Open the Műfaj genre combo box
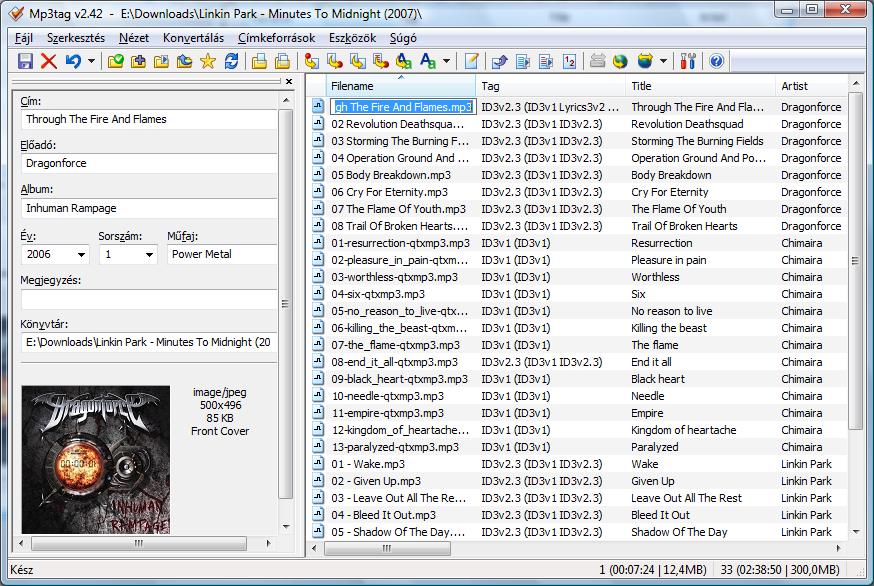 pyautogui.click(x=221, y=255)
